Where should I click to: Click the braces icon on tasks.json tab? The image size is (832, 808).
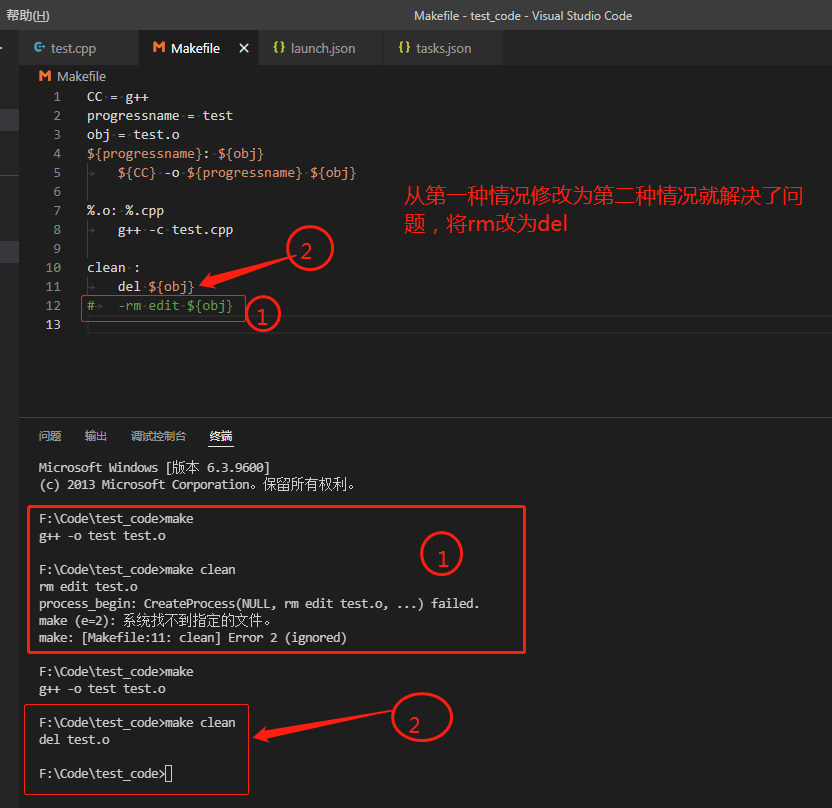pyautogui.click(x=404, y=47)
